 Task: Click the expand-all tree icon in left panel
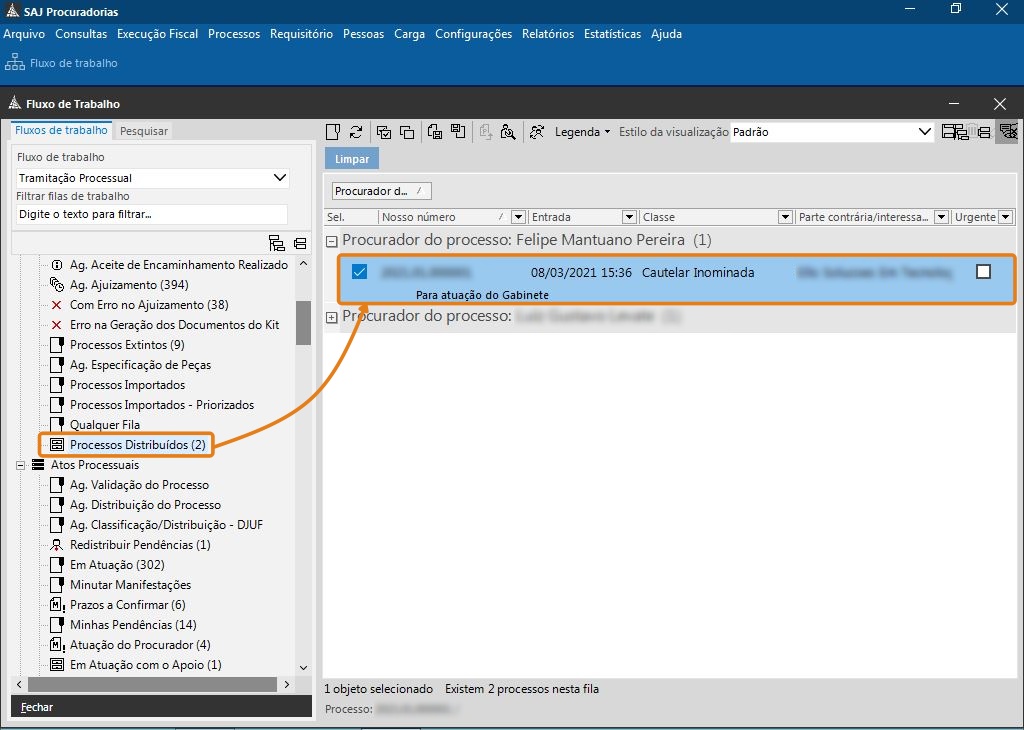(277, 243)
